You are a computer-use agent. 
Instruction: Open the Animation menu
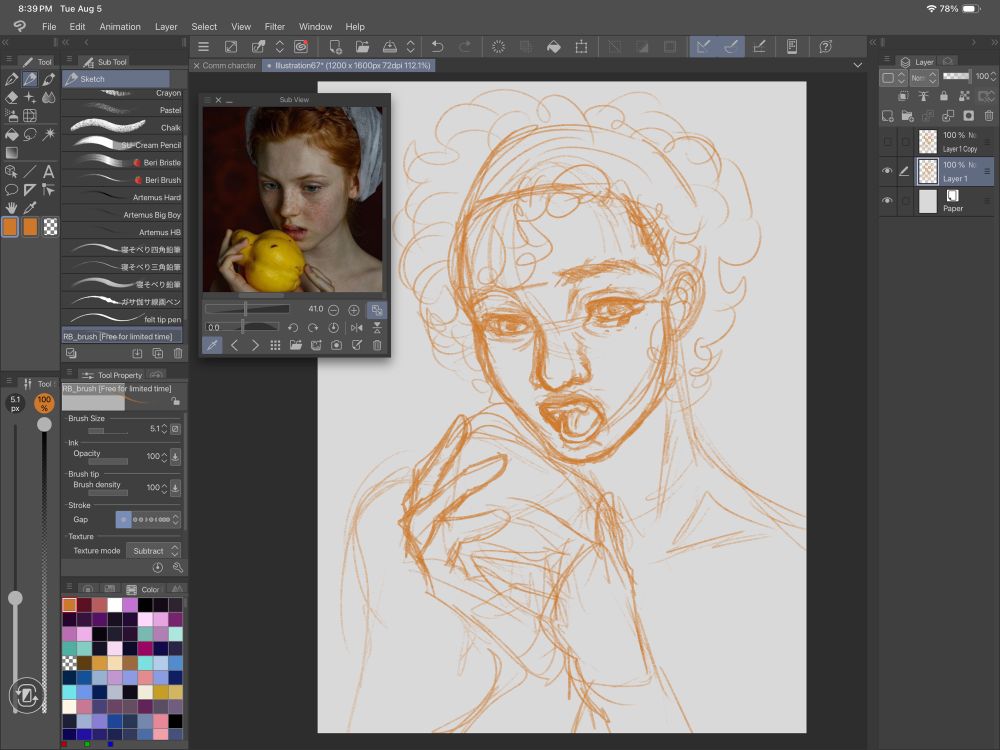120,27
